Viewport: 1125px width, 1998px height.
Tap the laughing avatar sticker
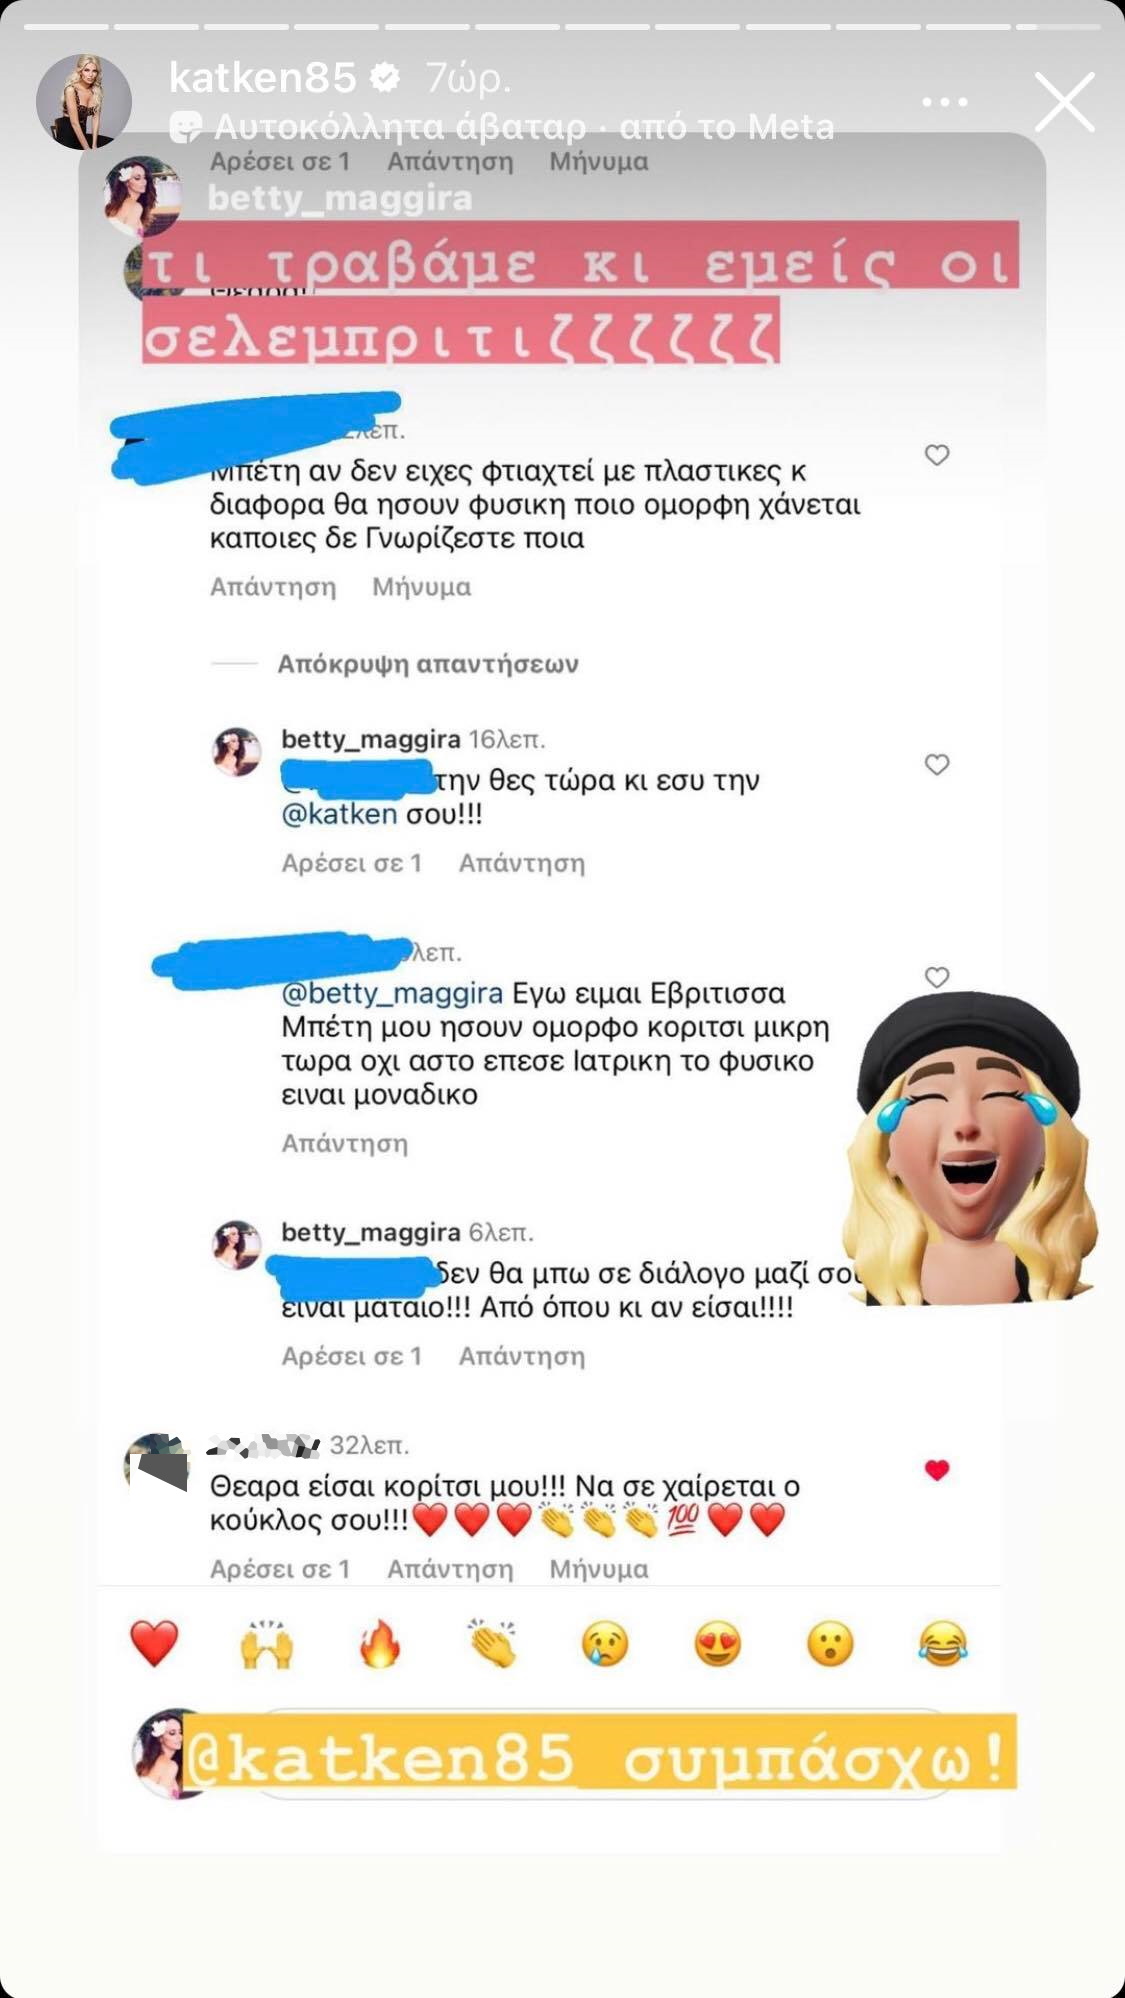point(970,1150)
